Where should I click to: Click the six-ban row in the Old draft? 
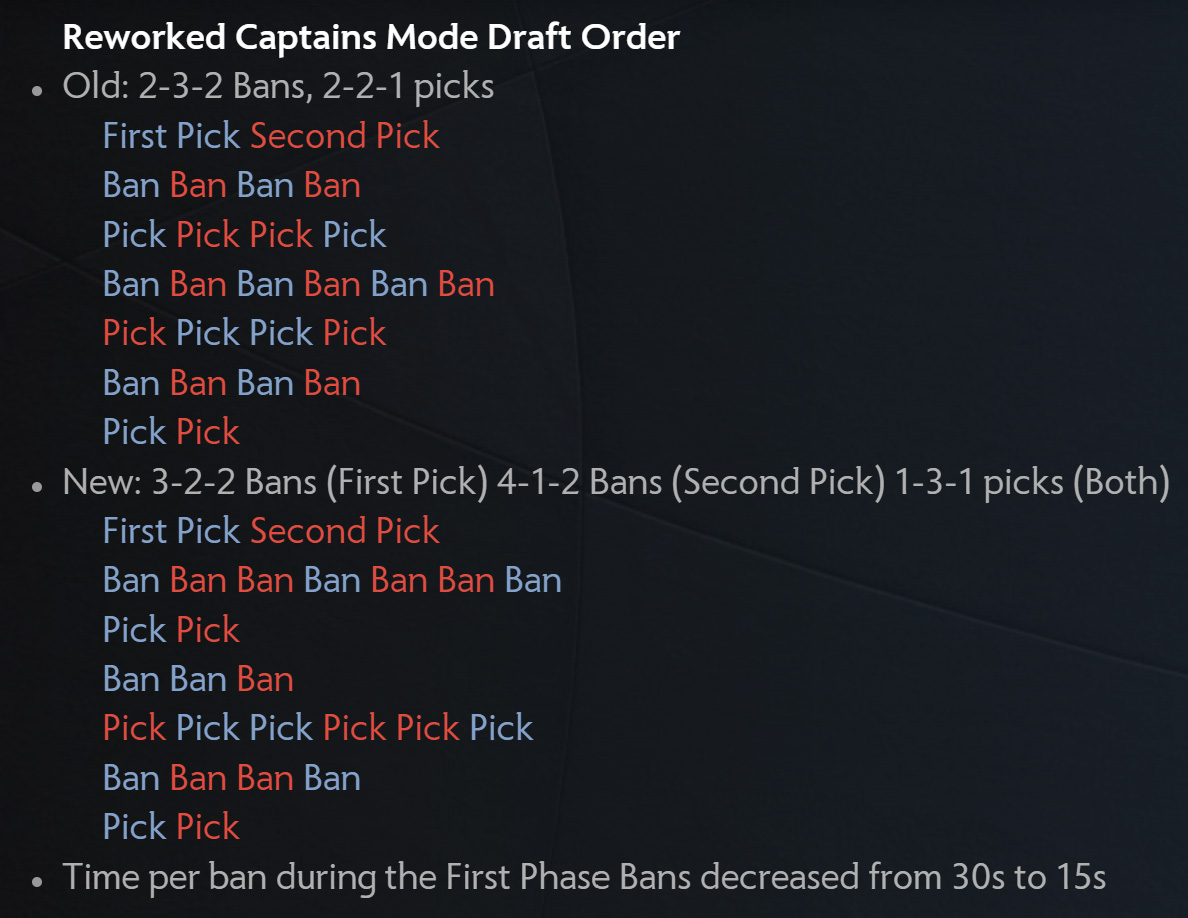click(299, 285)
